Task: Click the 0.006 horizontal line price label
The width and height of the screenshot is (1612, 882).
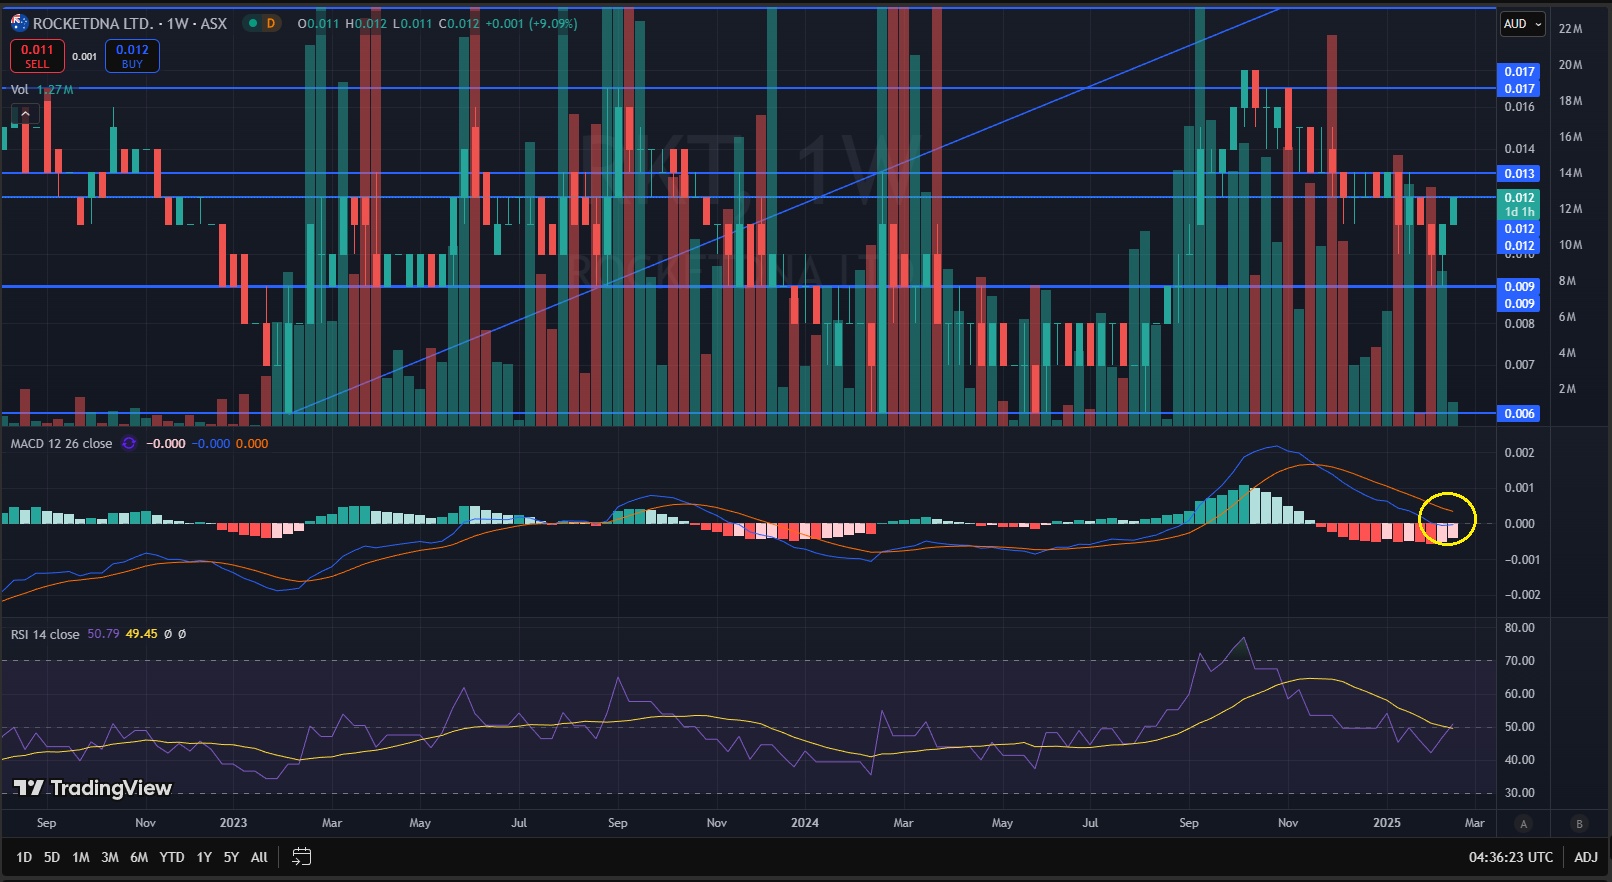Action: (1520, 414)
